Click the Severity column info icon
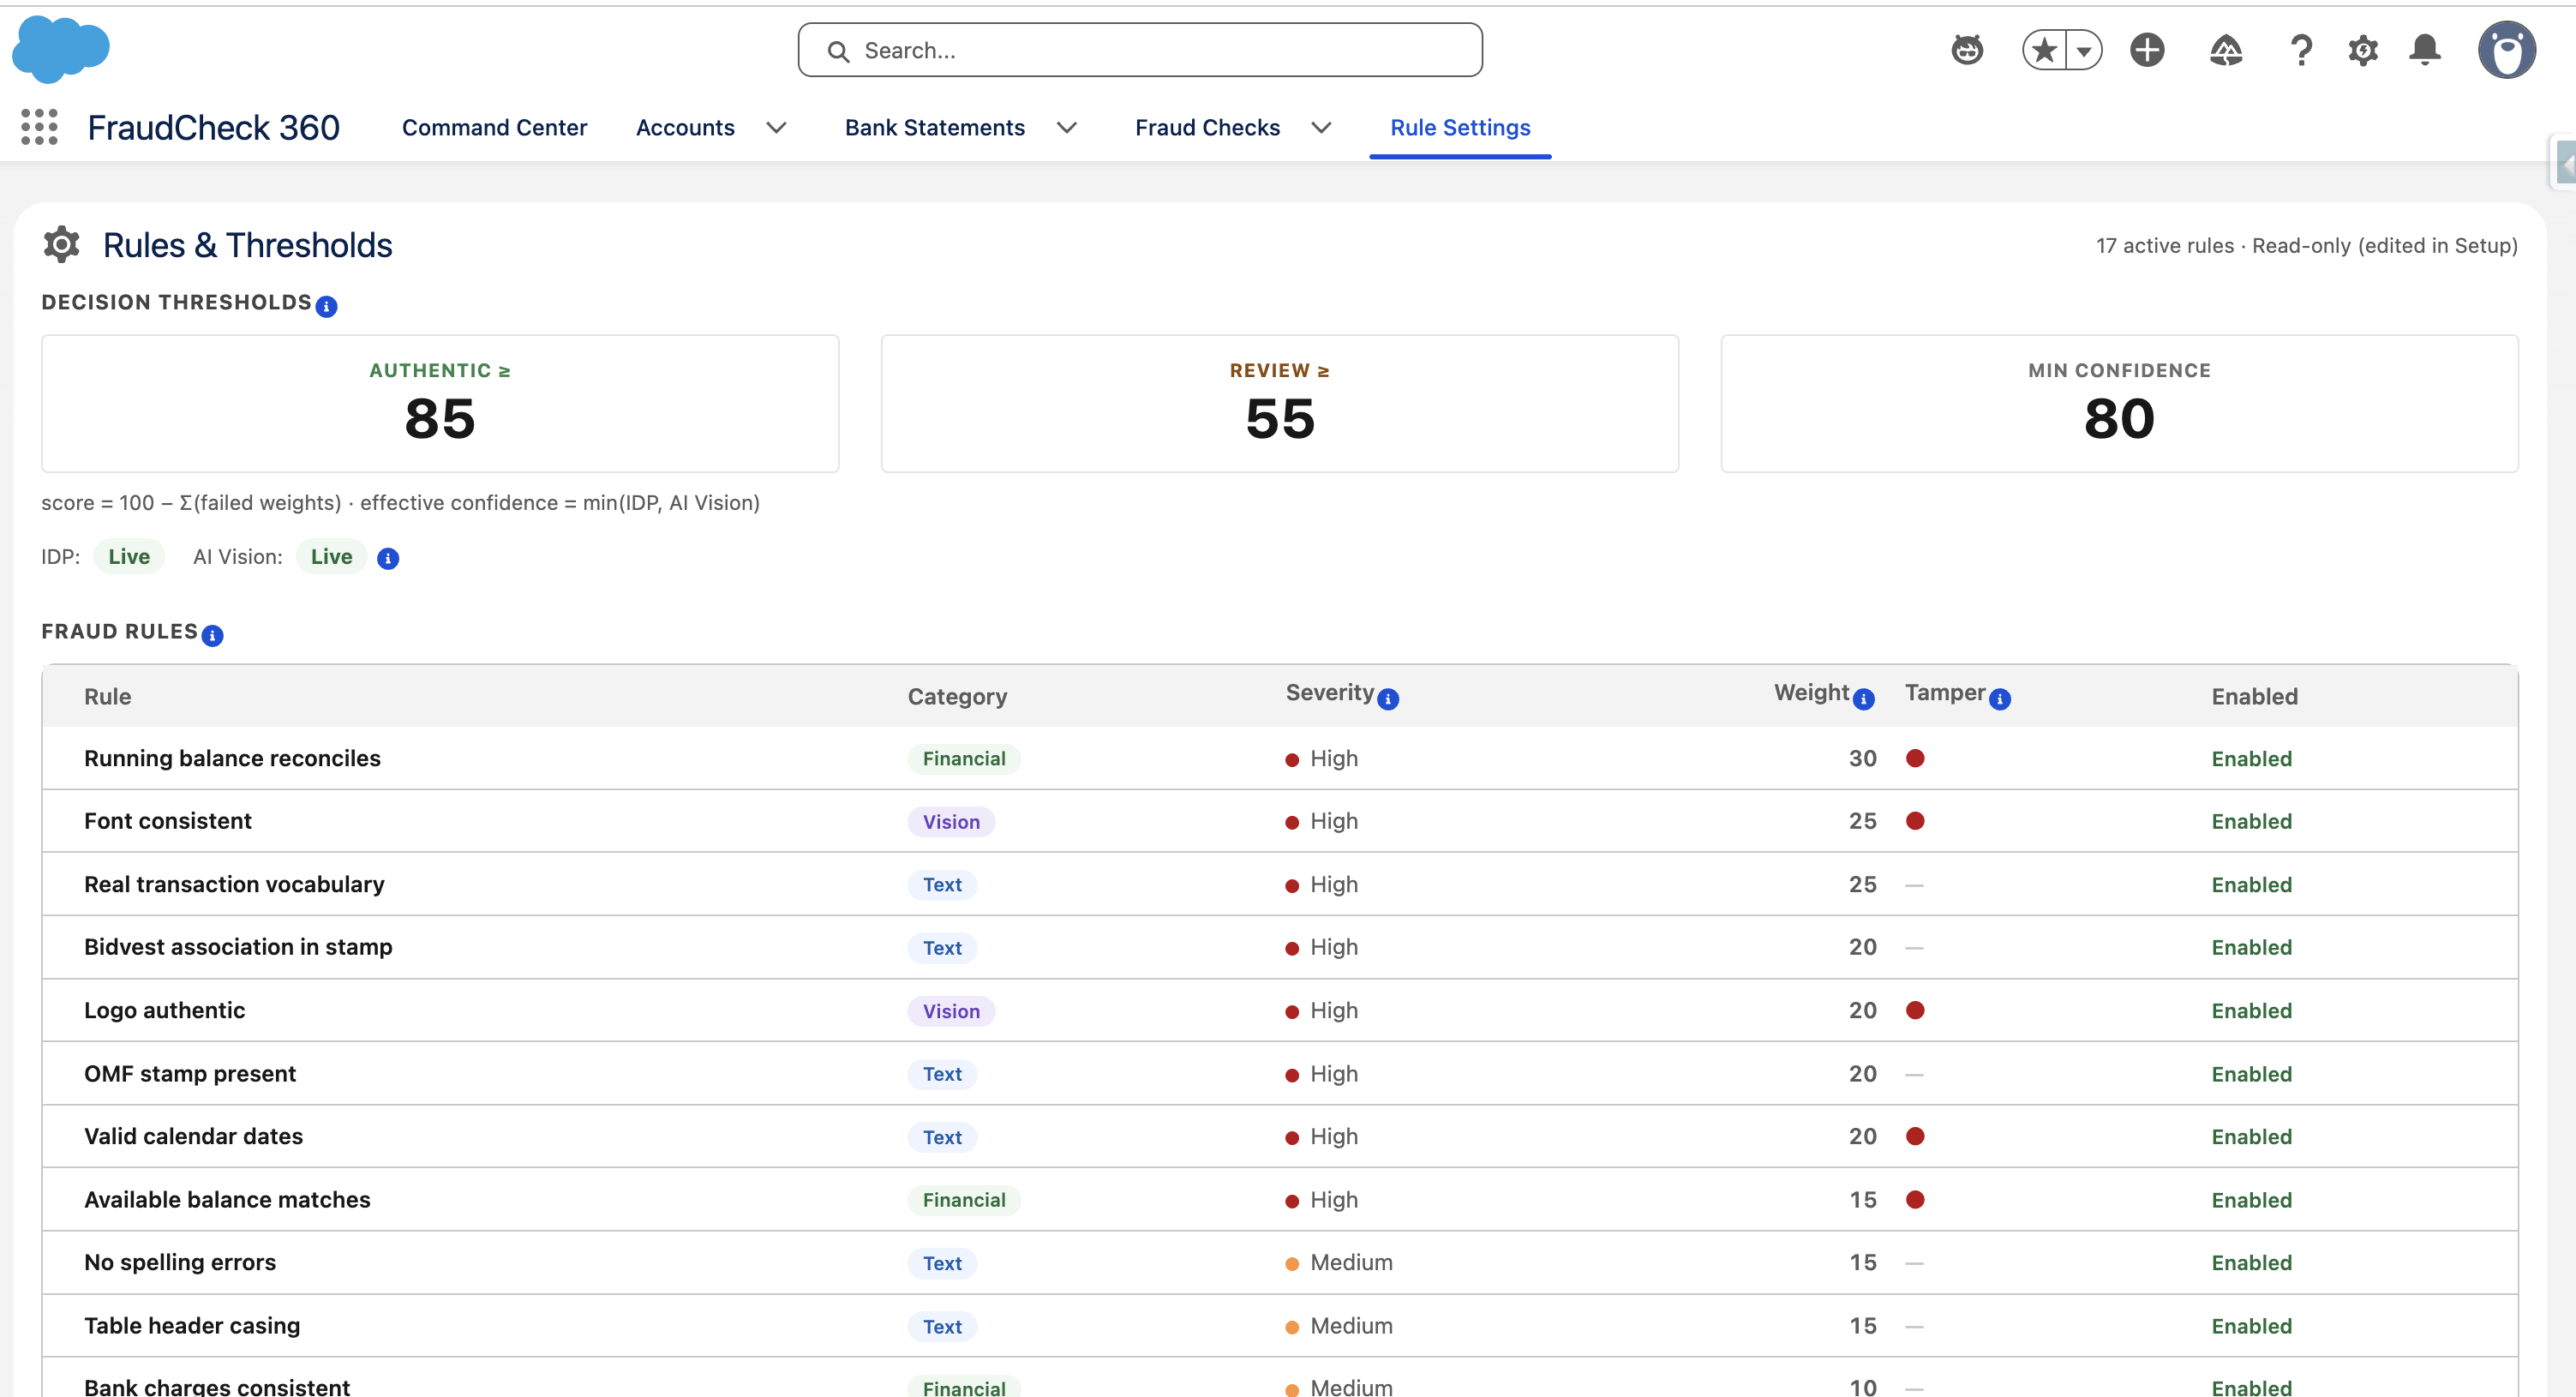2576x1397 pixels. pyautogui.click(x=1388, y=699)
